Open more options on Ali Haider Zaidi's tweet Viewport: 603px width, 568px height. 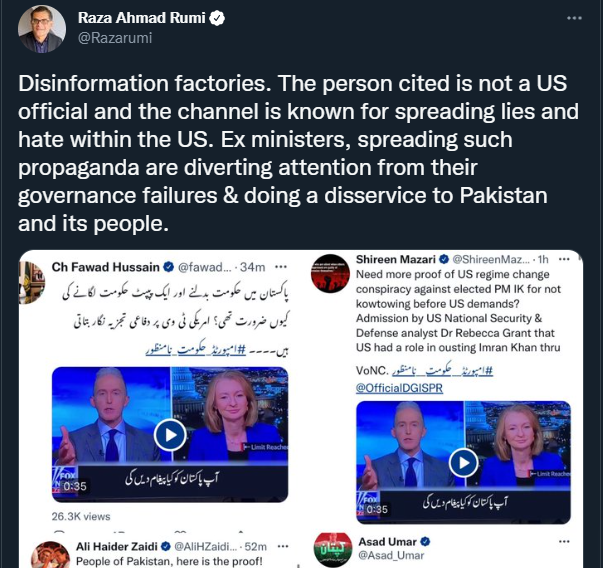[x=283, y=546]
